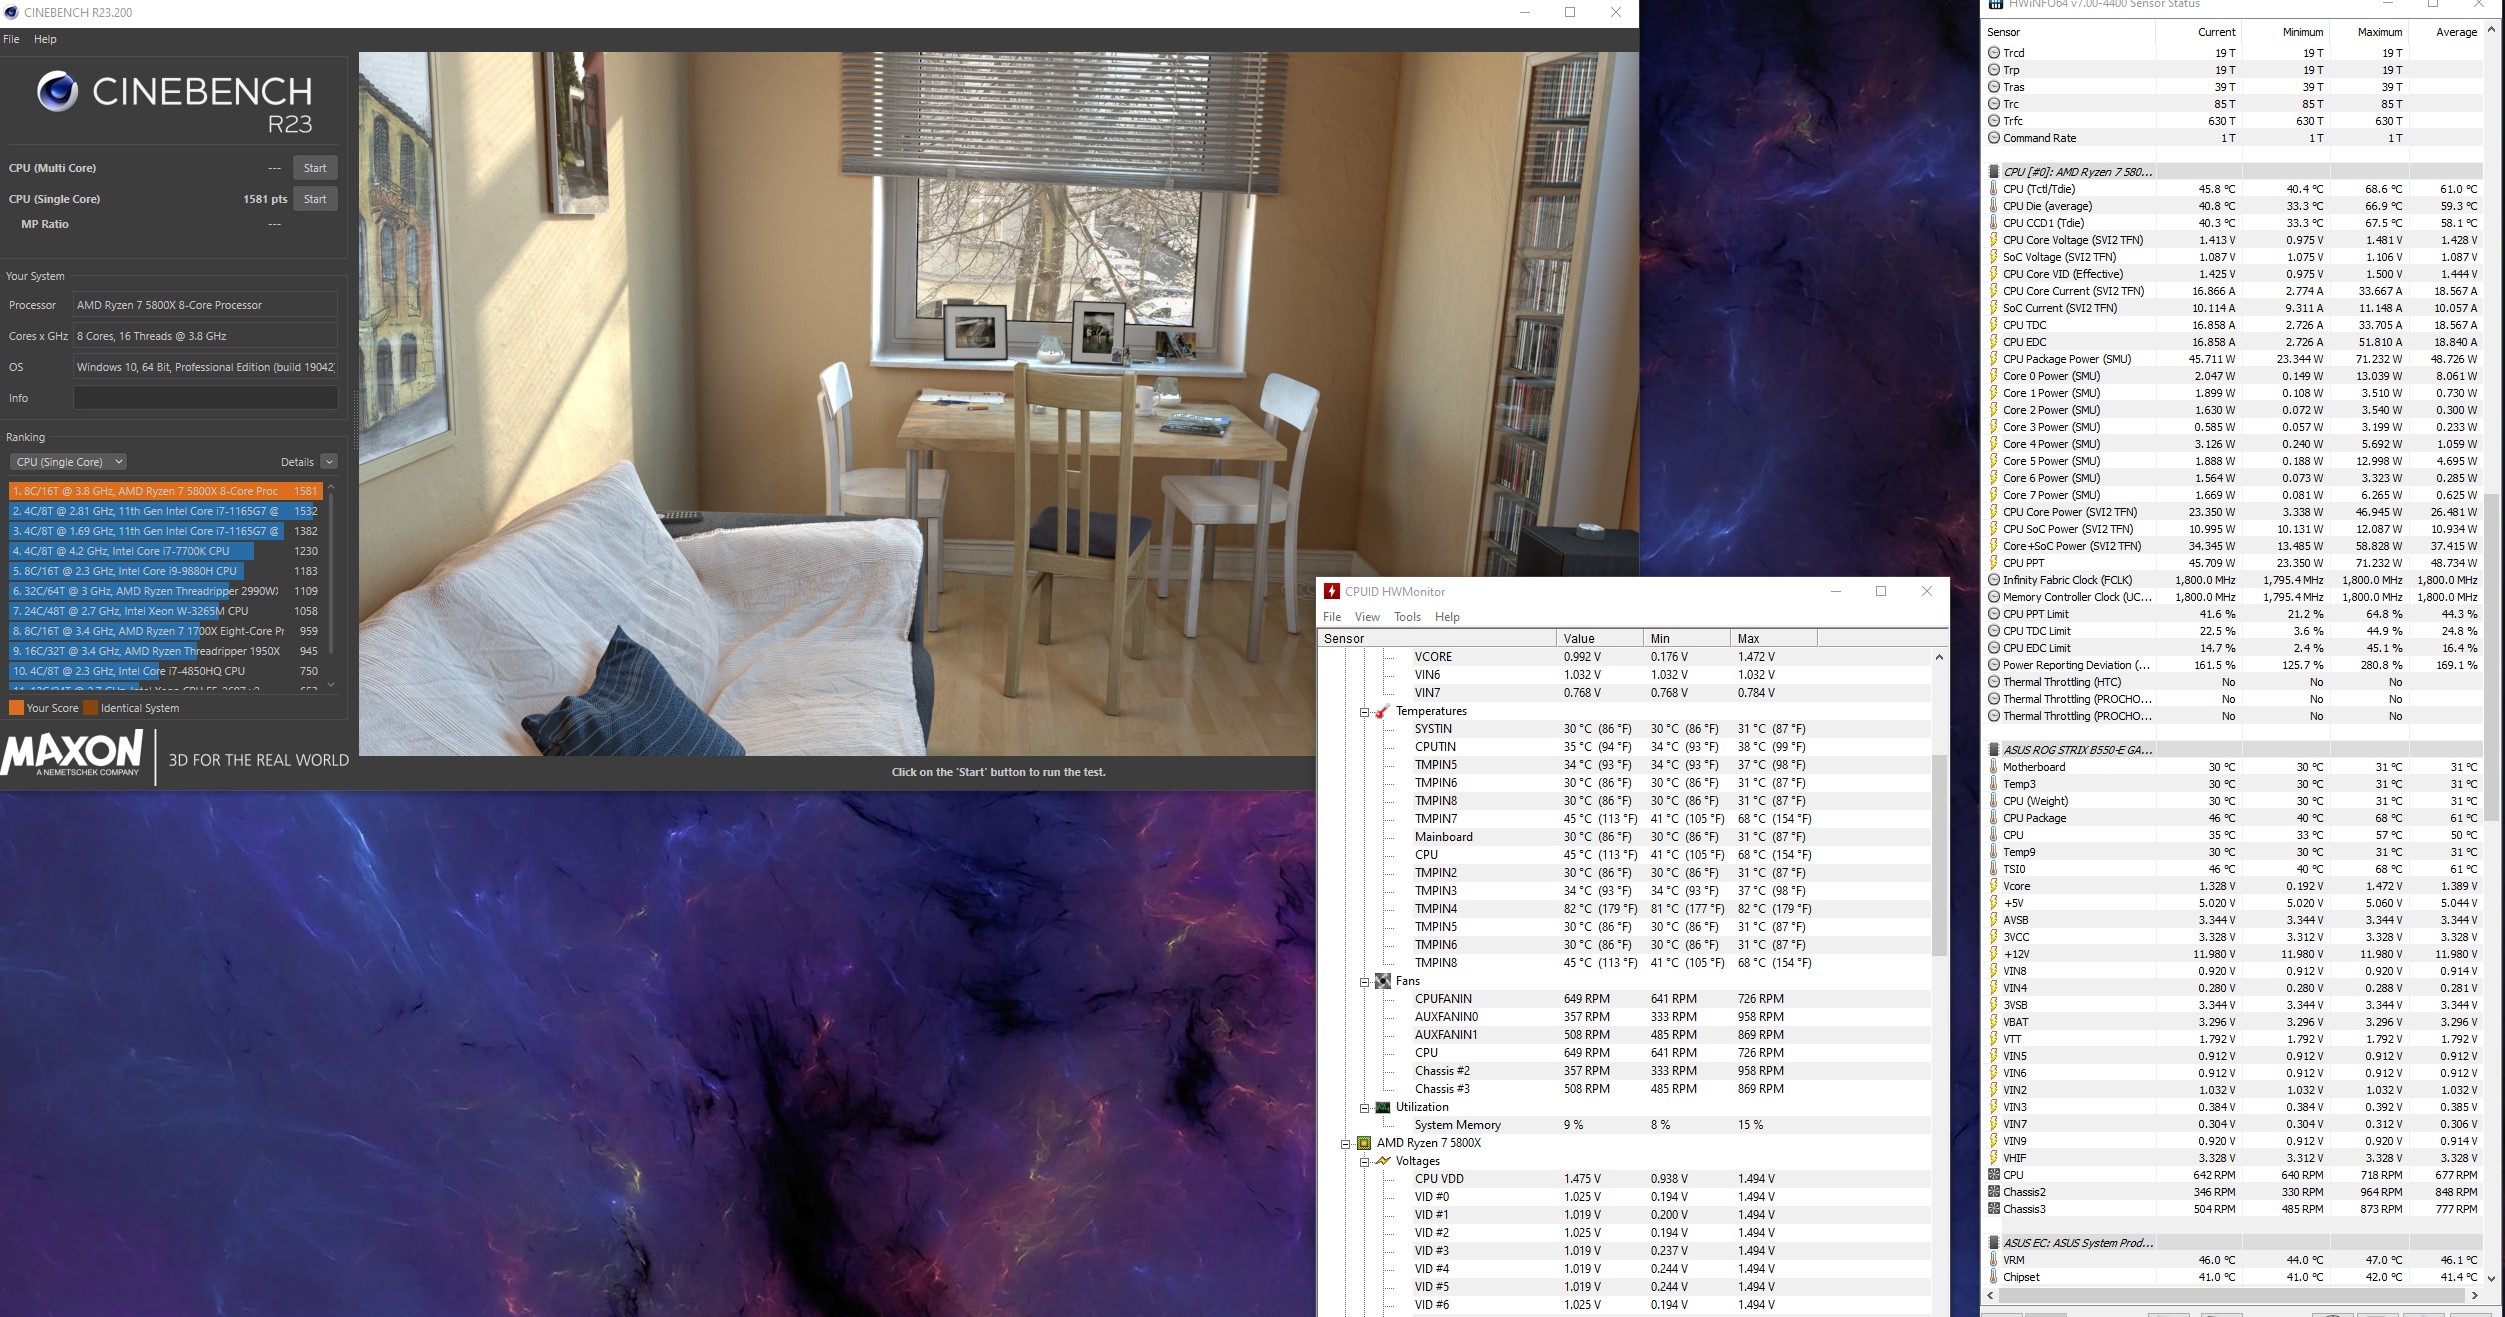Click the Vcore lightning icon in HWiNFO
This screenshot has width=2505, height=1317.
(x=1994, y=886)
